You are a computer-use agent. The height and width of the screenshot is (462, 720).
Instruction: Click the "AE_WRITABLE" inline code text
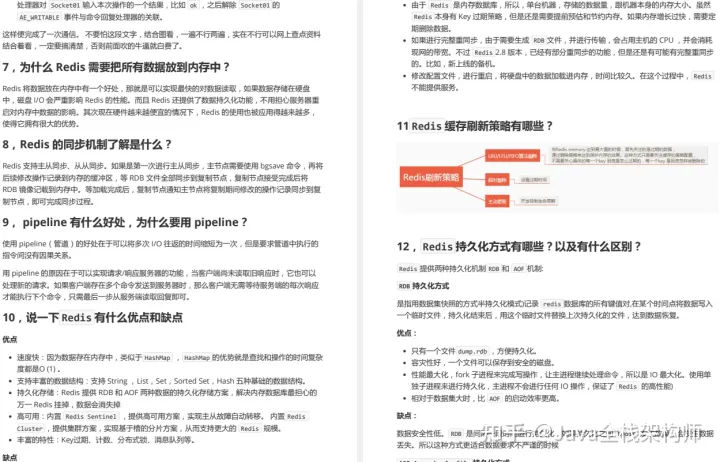pos(39,17)
